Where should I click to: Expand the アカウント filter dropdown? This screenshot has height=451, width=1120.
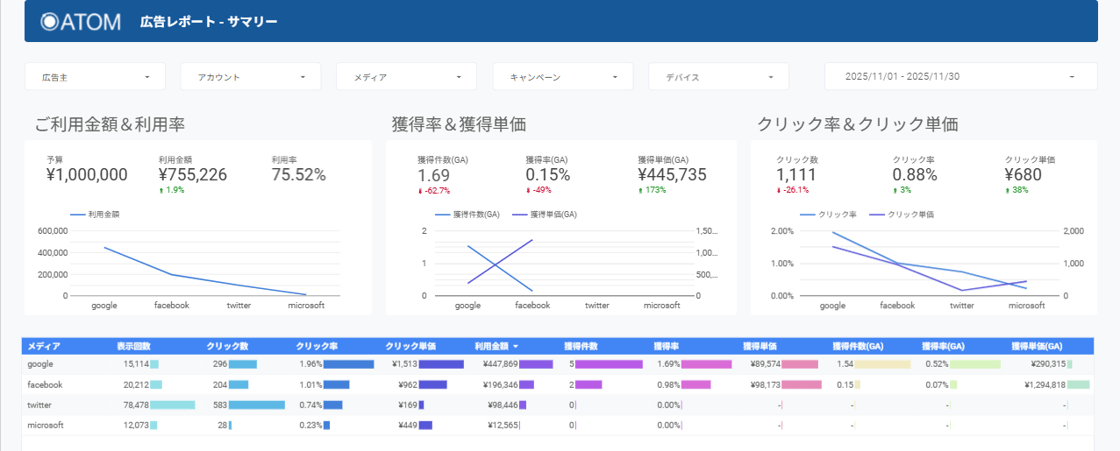[x=250, y=77]
